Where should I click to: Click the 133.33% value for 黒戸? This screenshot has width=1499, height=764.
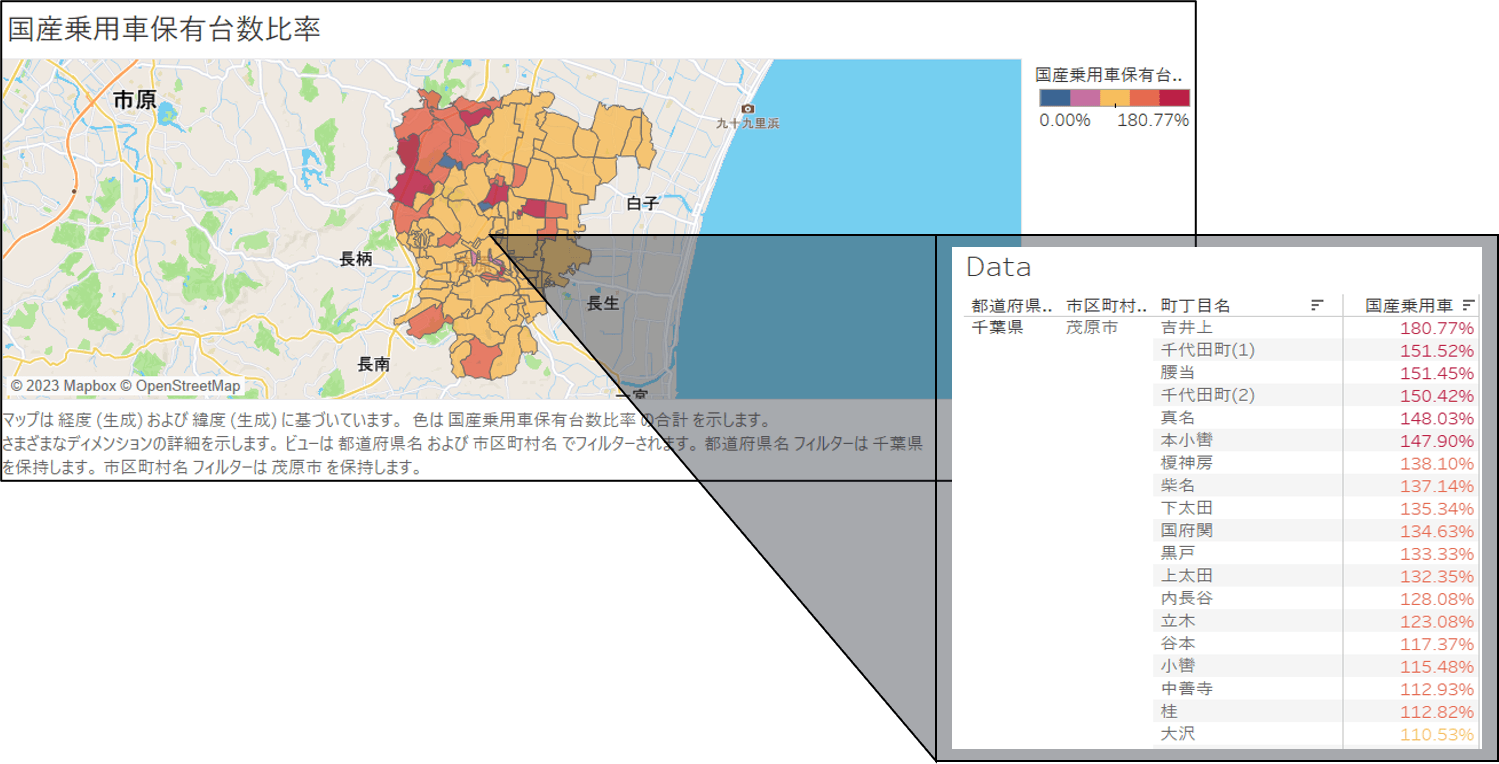pyautogui.click(x=1437, y=554)
